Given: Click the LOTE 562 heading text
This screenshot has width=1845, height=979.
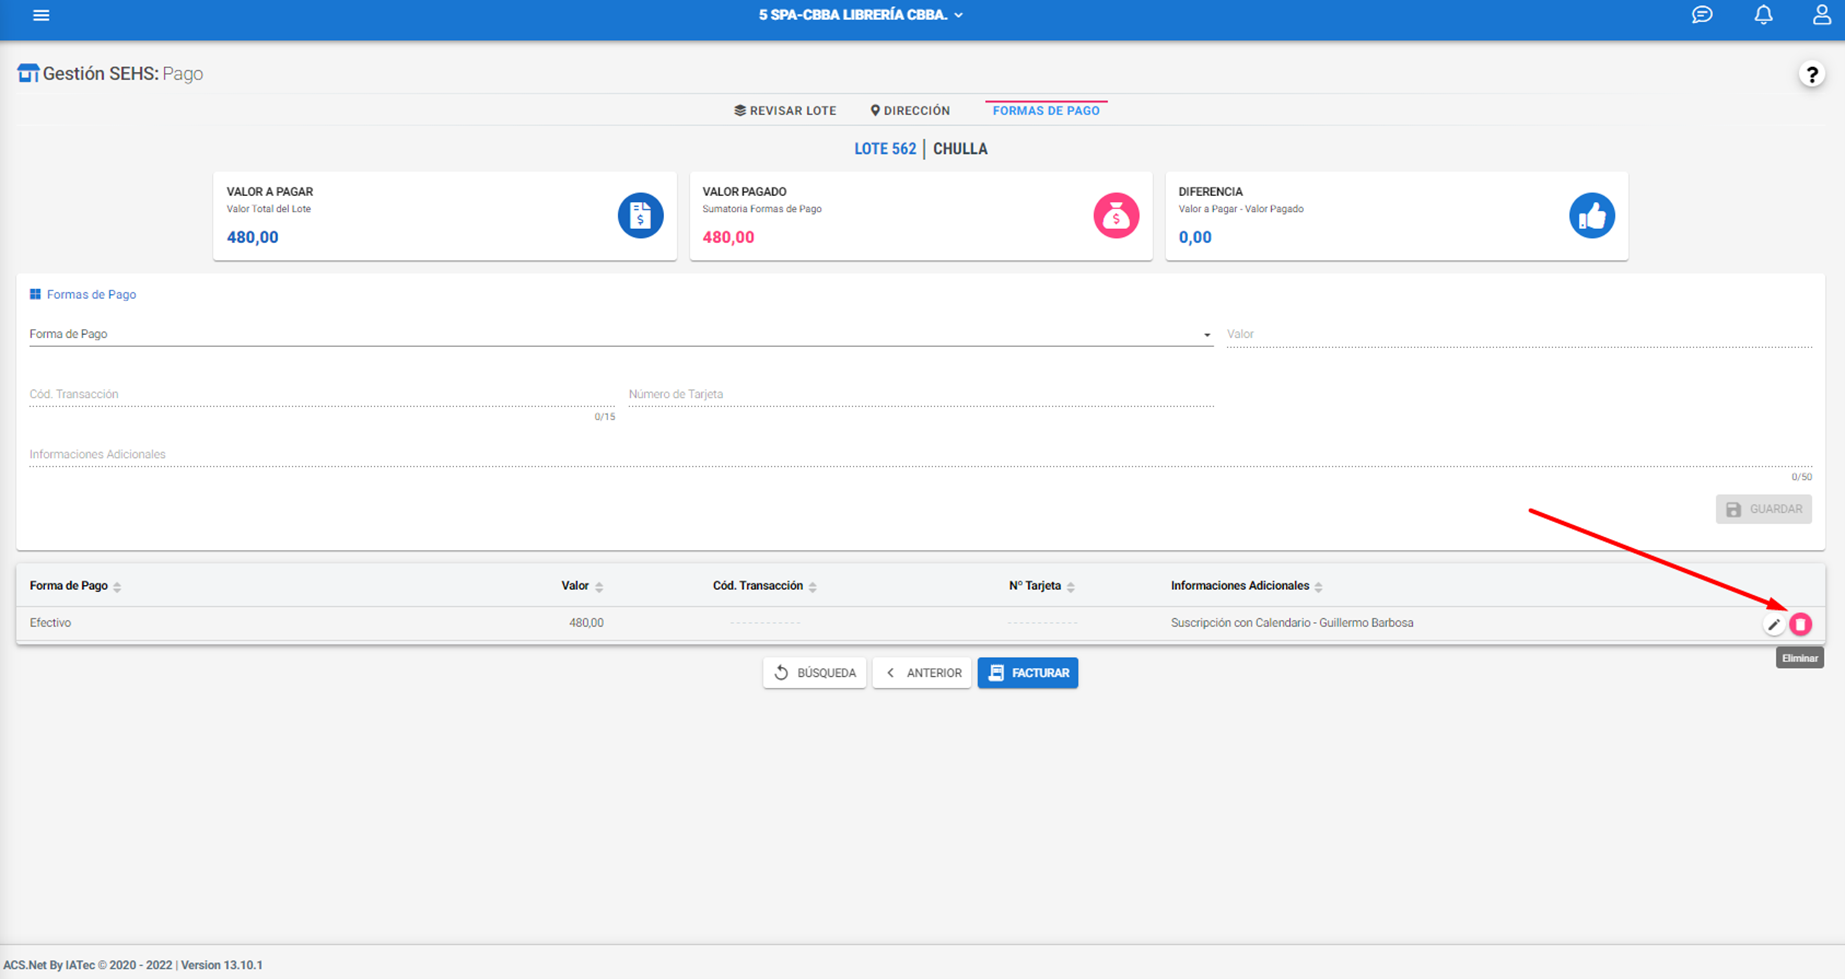Looking at the screenshot, I should click(885, 149).
